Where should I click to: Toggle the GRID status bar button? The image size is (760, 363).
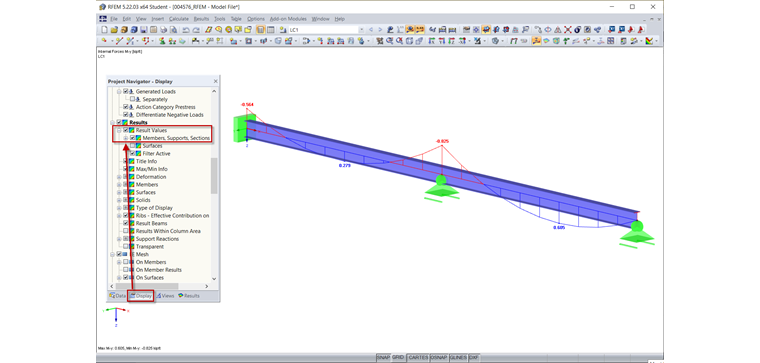pos(397,357)
